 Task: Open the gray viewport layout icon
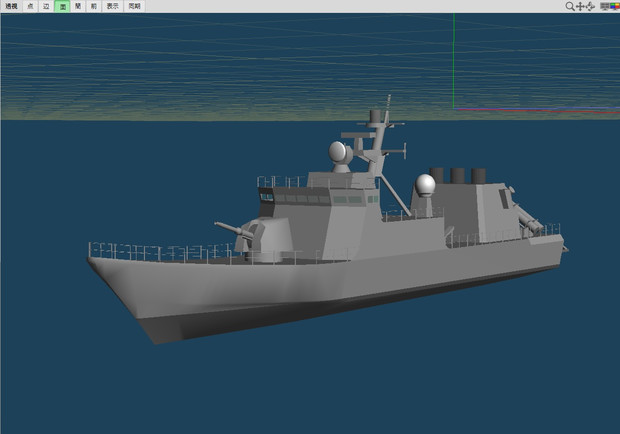click(604, 6)
